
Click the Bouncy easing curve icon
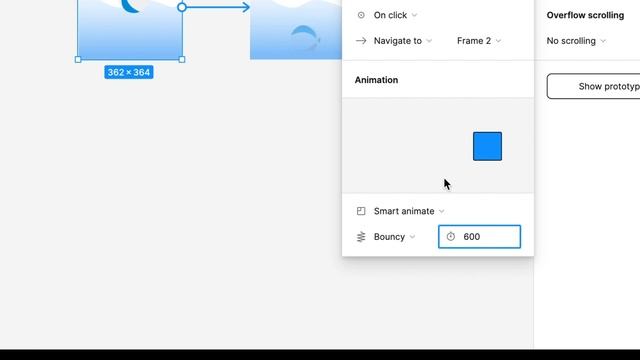[361, 237]
